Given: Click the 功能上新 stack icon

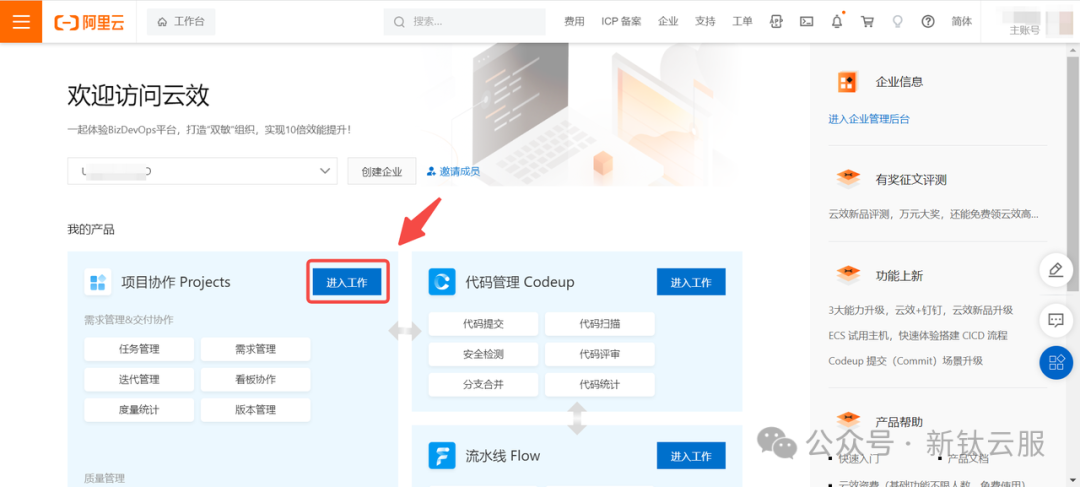Looking at the screenshot, I should click(x=848, y=276).
